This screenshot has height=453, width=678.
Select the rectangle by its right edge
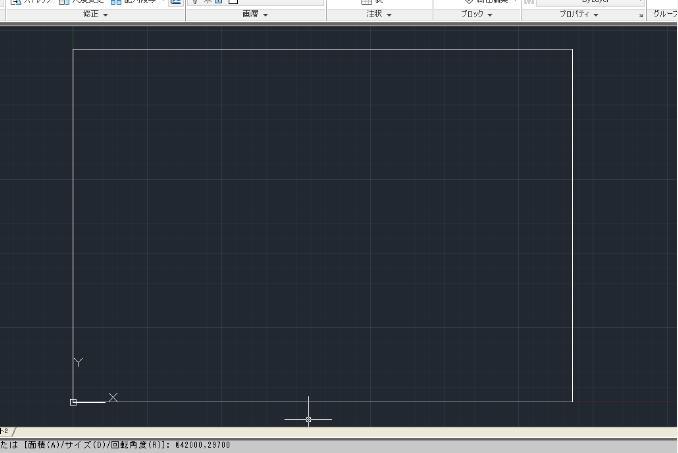click(572, 225)
